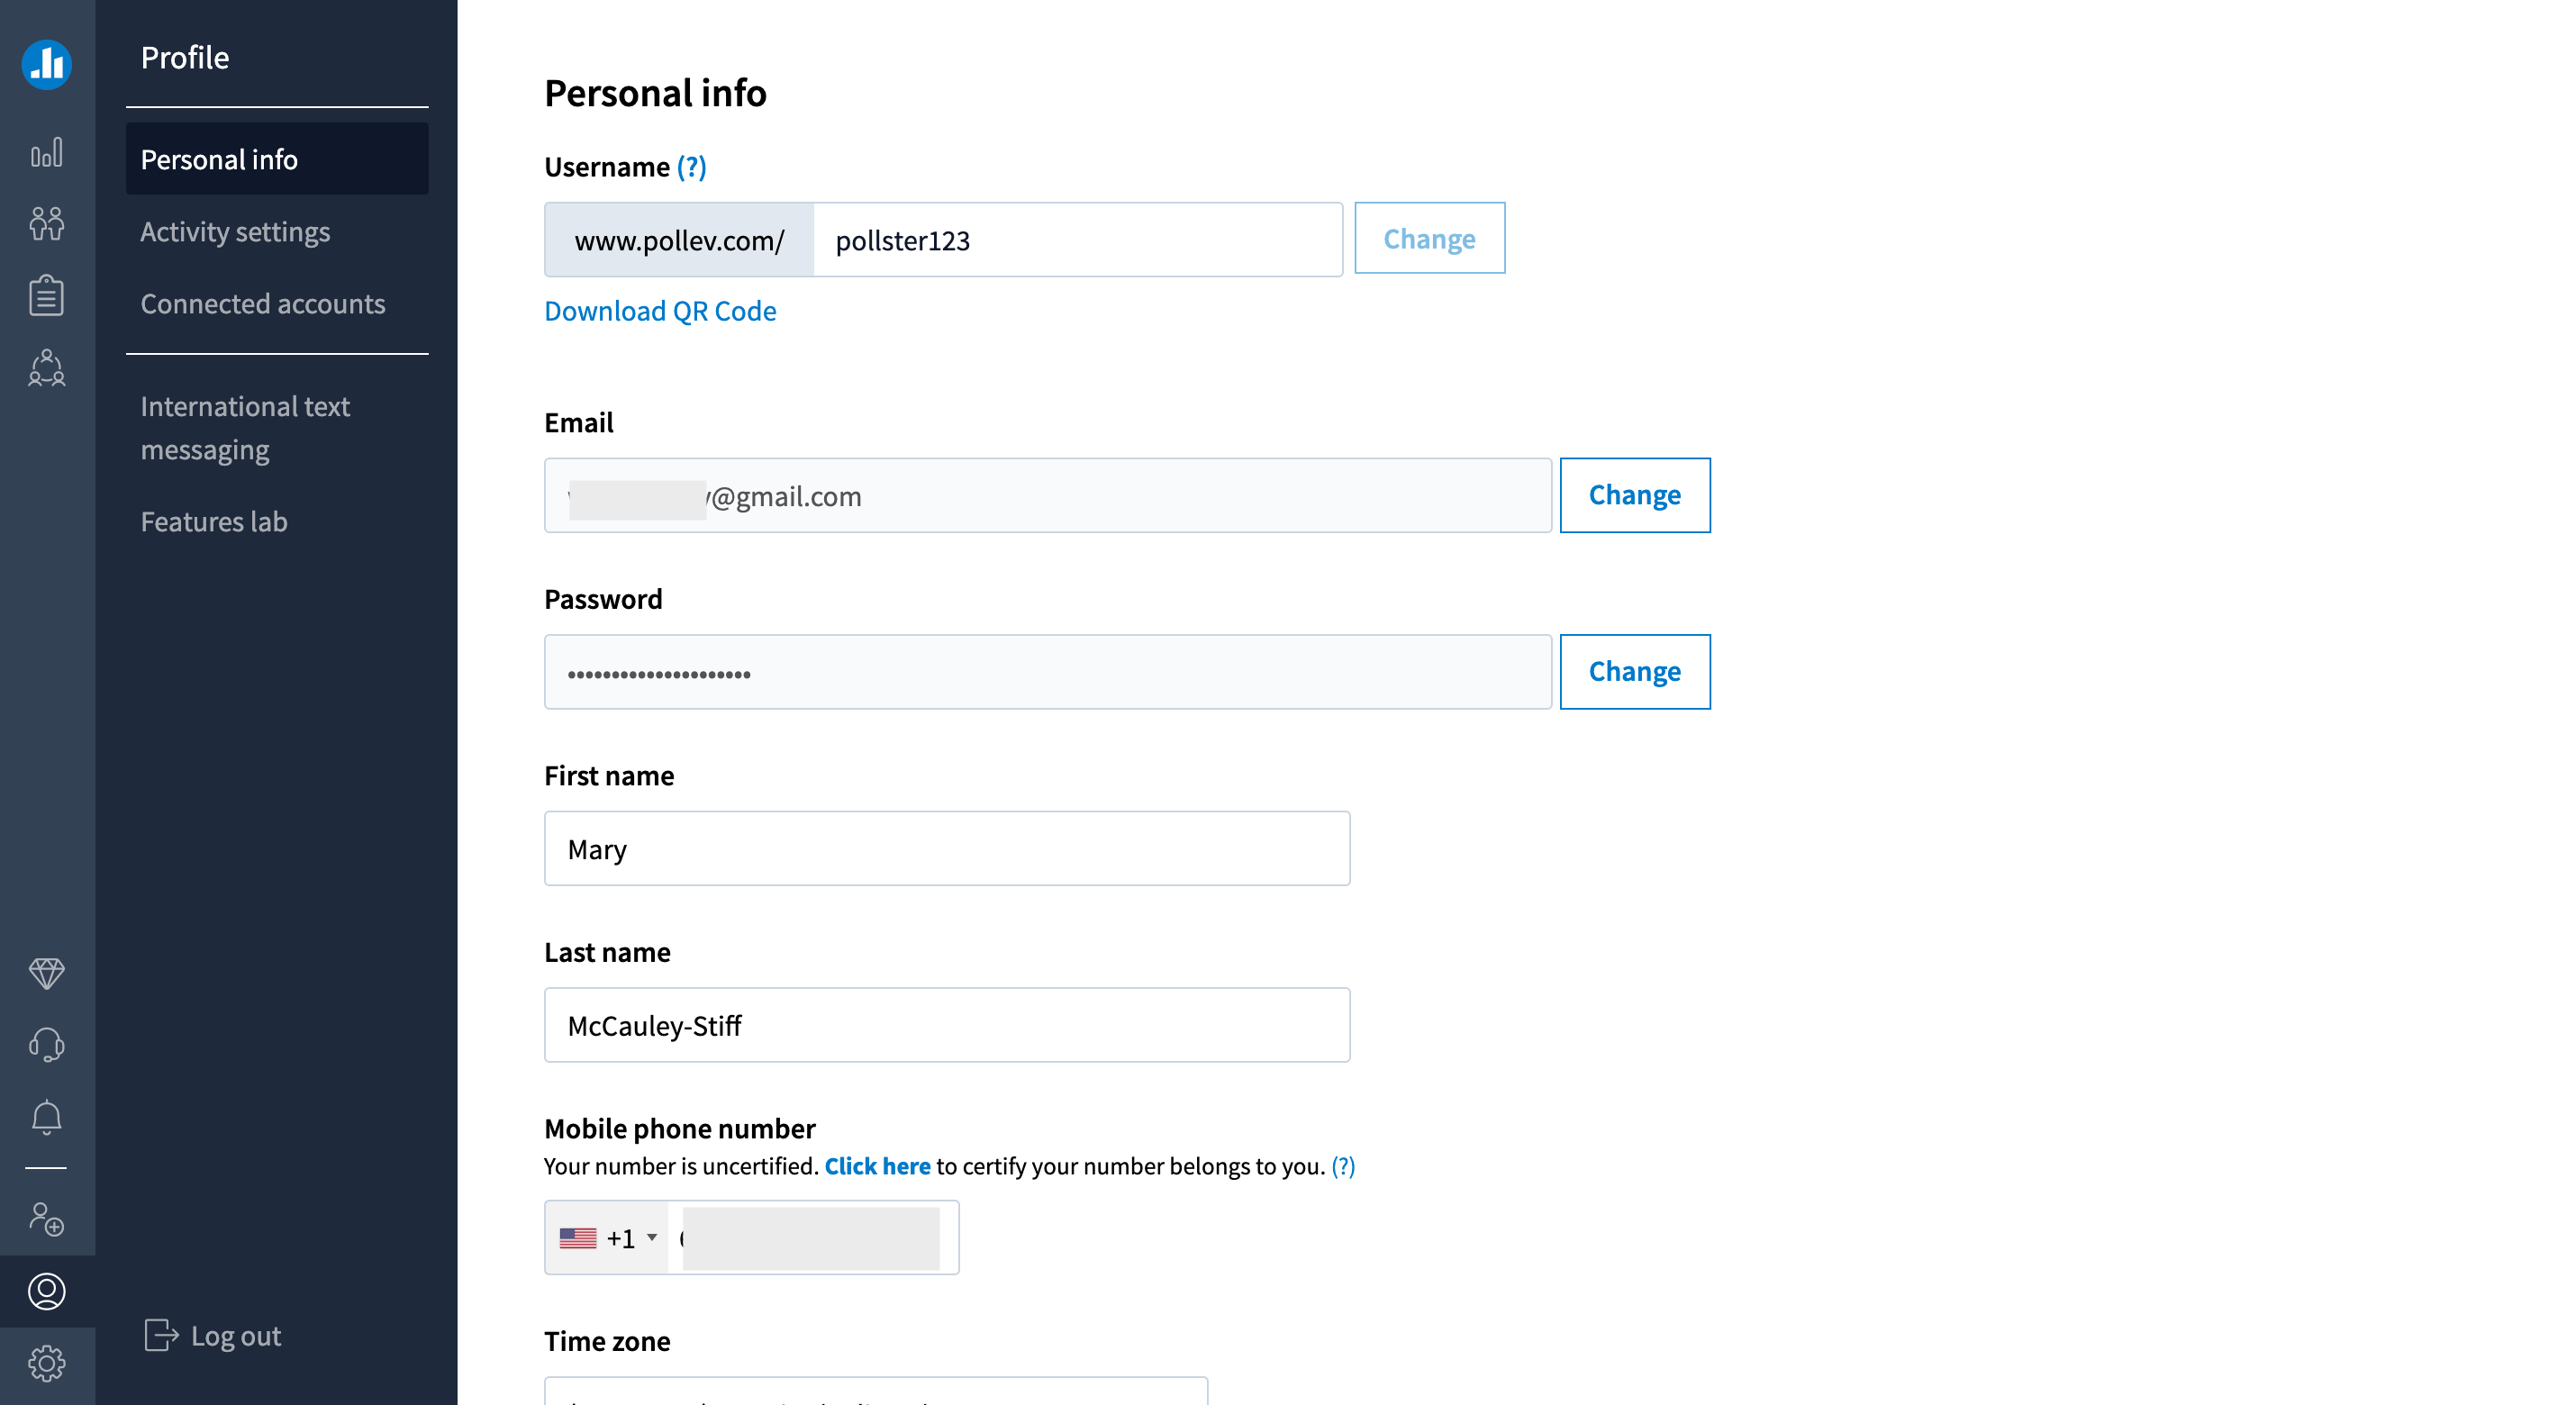Open the settings gear icon

point(47,1363)
